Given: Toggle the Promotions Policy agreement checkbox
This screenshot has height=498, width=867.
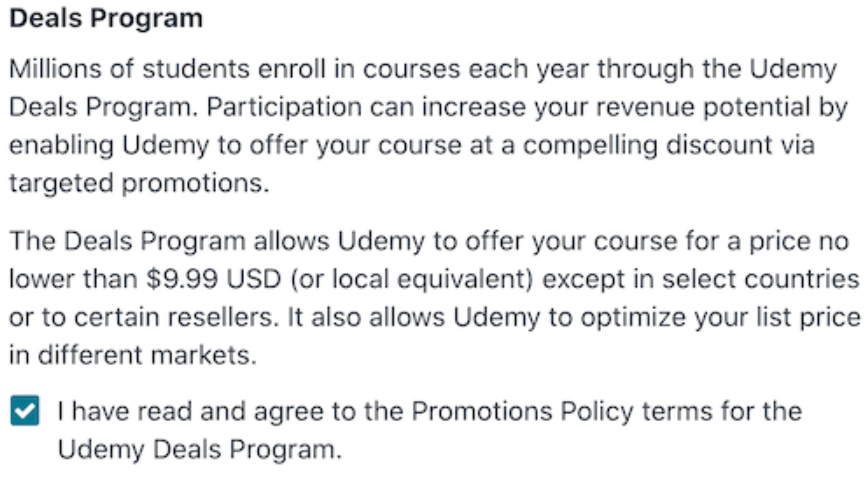Looking at the screenshot, I should click(27, 411).
